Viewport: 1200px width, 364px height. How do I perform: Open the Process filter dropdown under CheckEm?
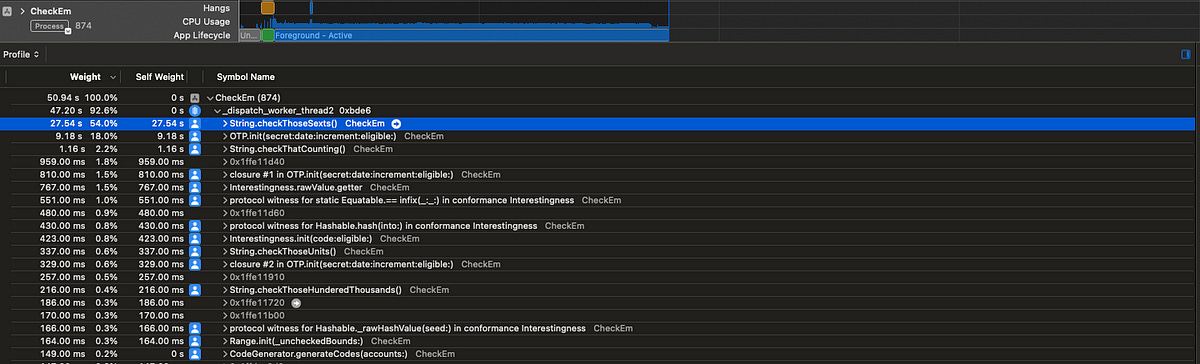pyautogui.click(x=49, y=26)
